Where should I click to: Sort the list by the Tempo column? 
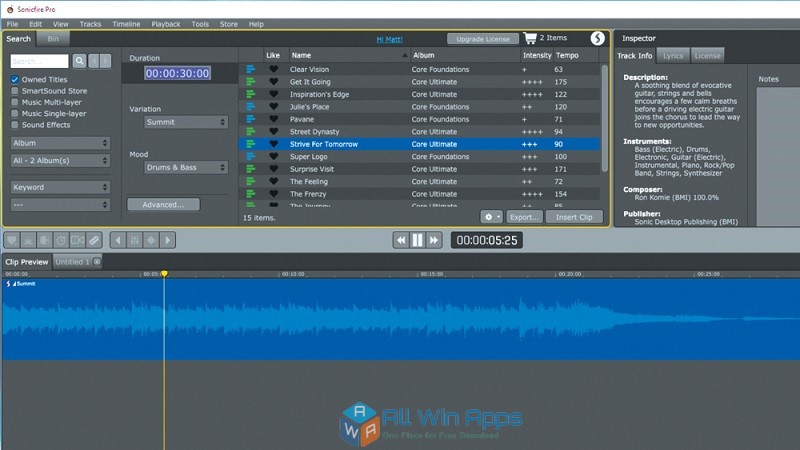pos(576,55)
